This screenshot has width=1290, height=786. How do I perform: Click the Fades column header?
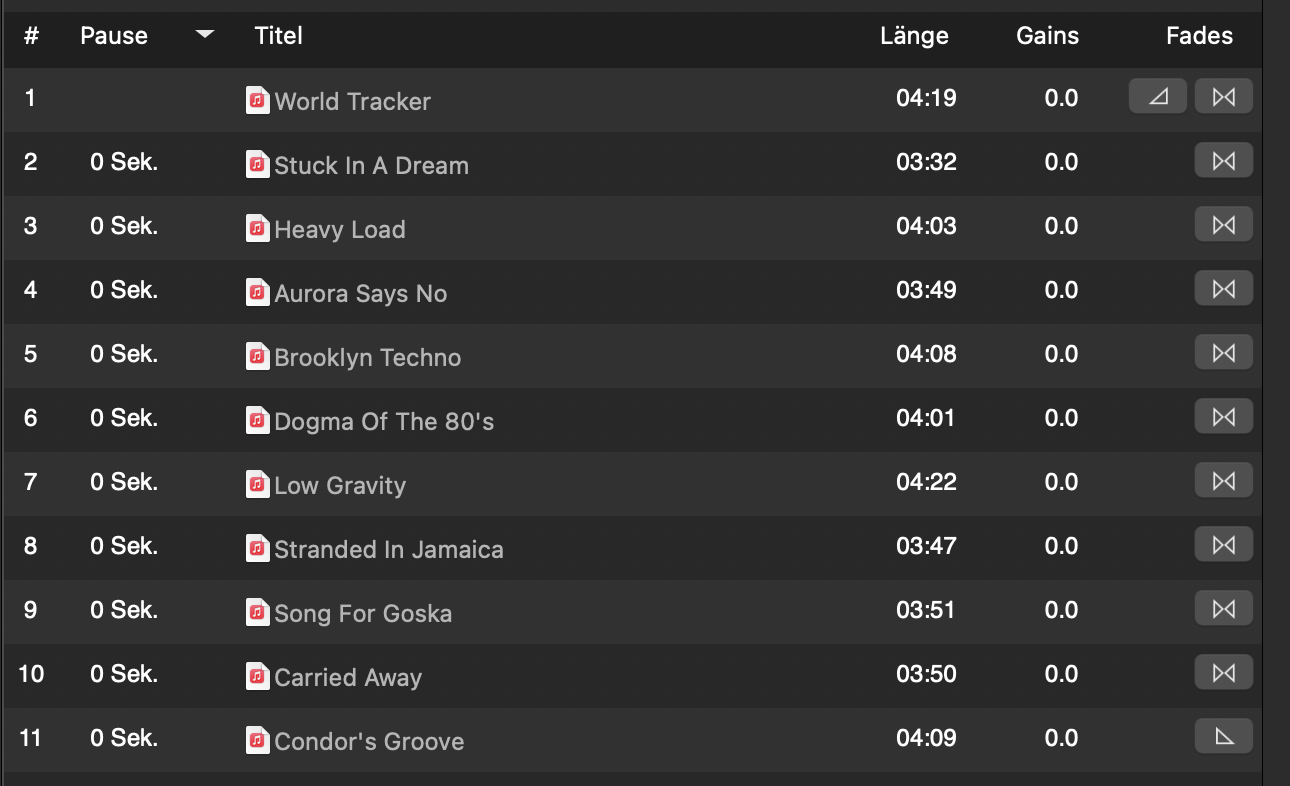tap(1199, 35)
